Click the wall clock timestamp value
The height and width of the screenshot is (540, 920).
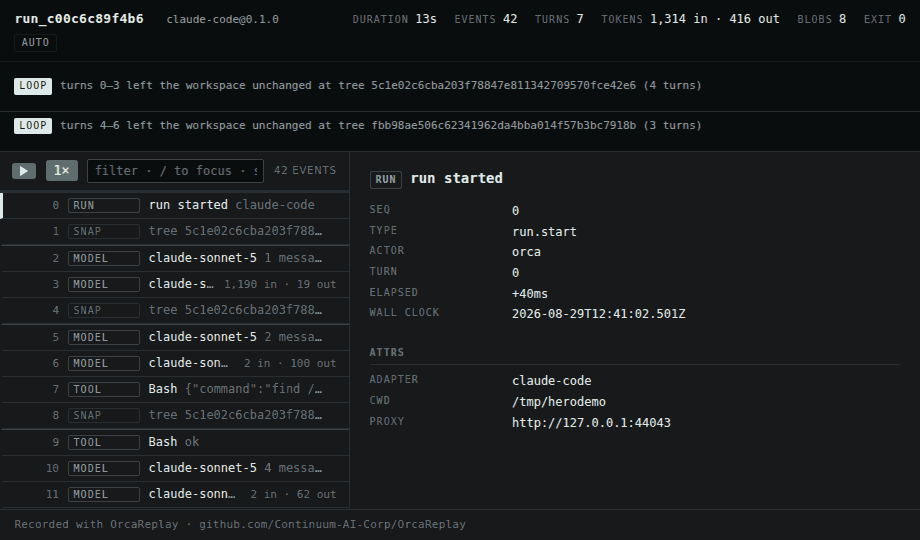point(598,314)
